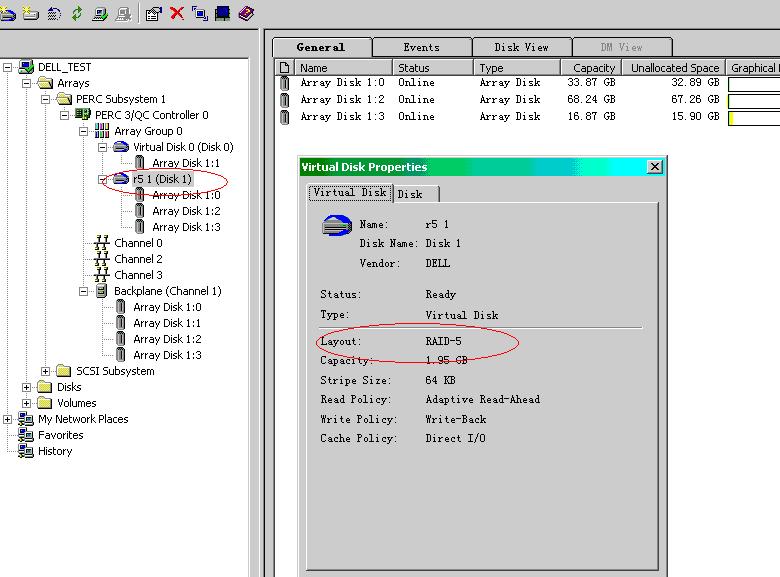Click the rescan toolbar icon
The image size is (780, 577).
[54, 13]
